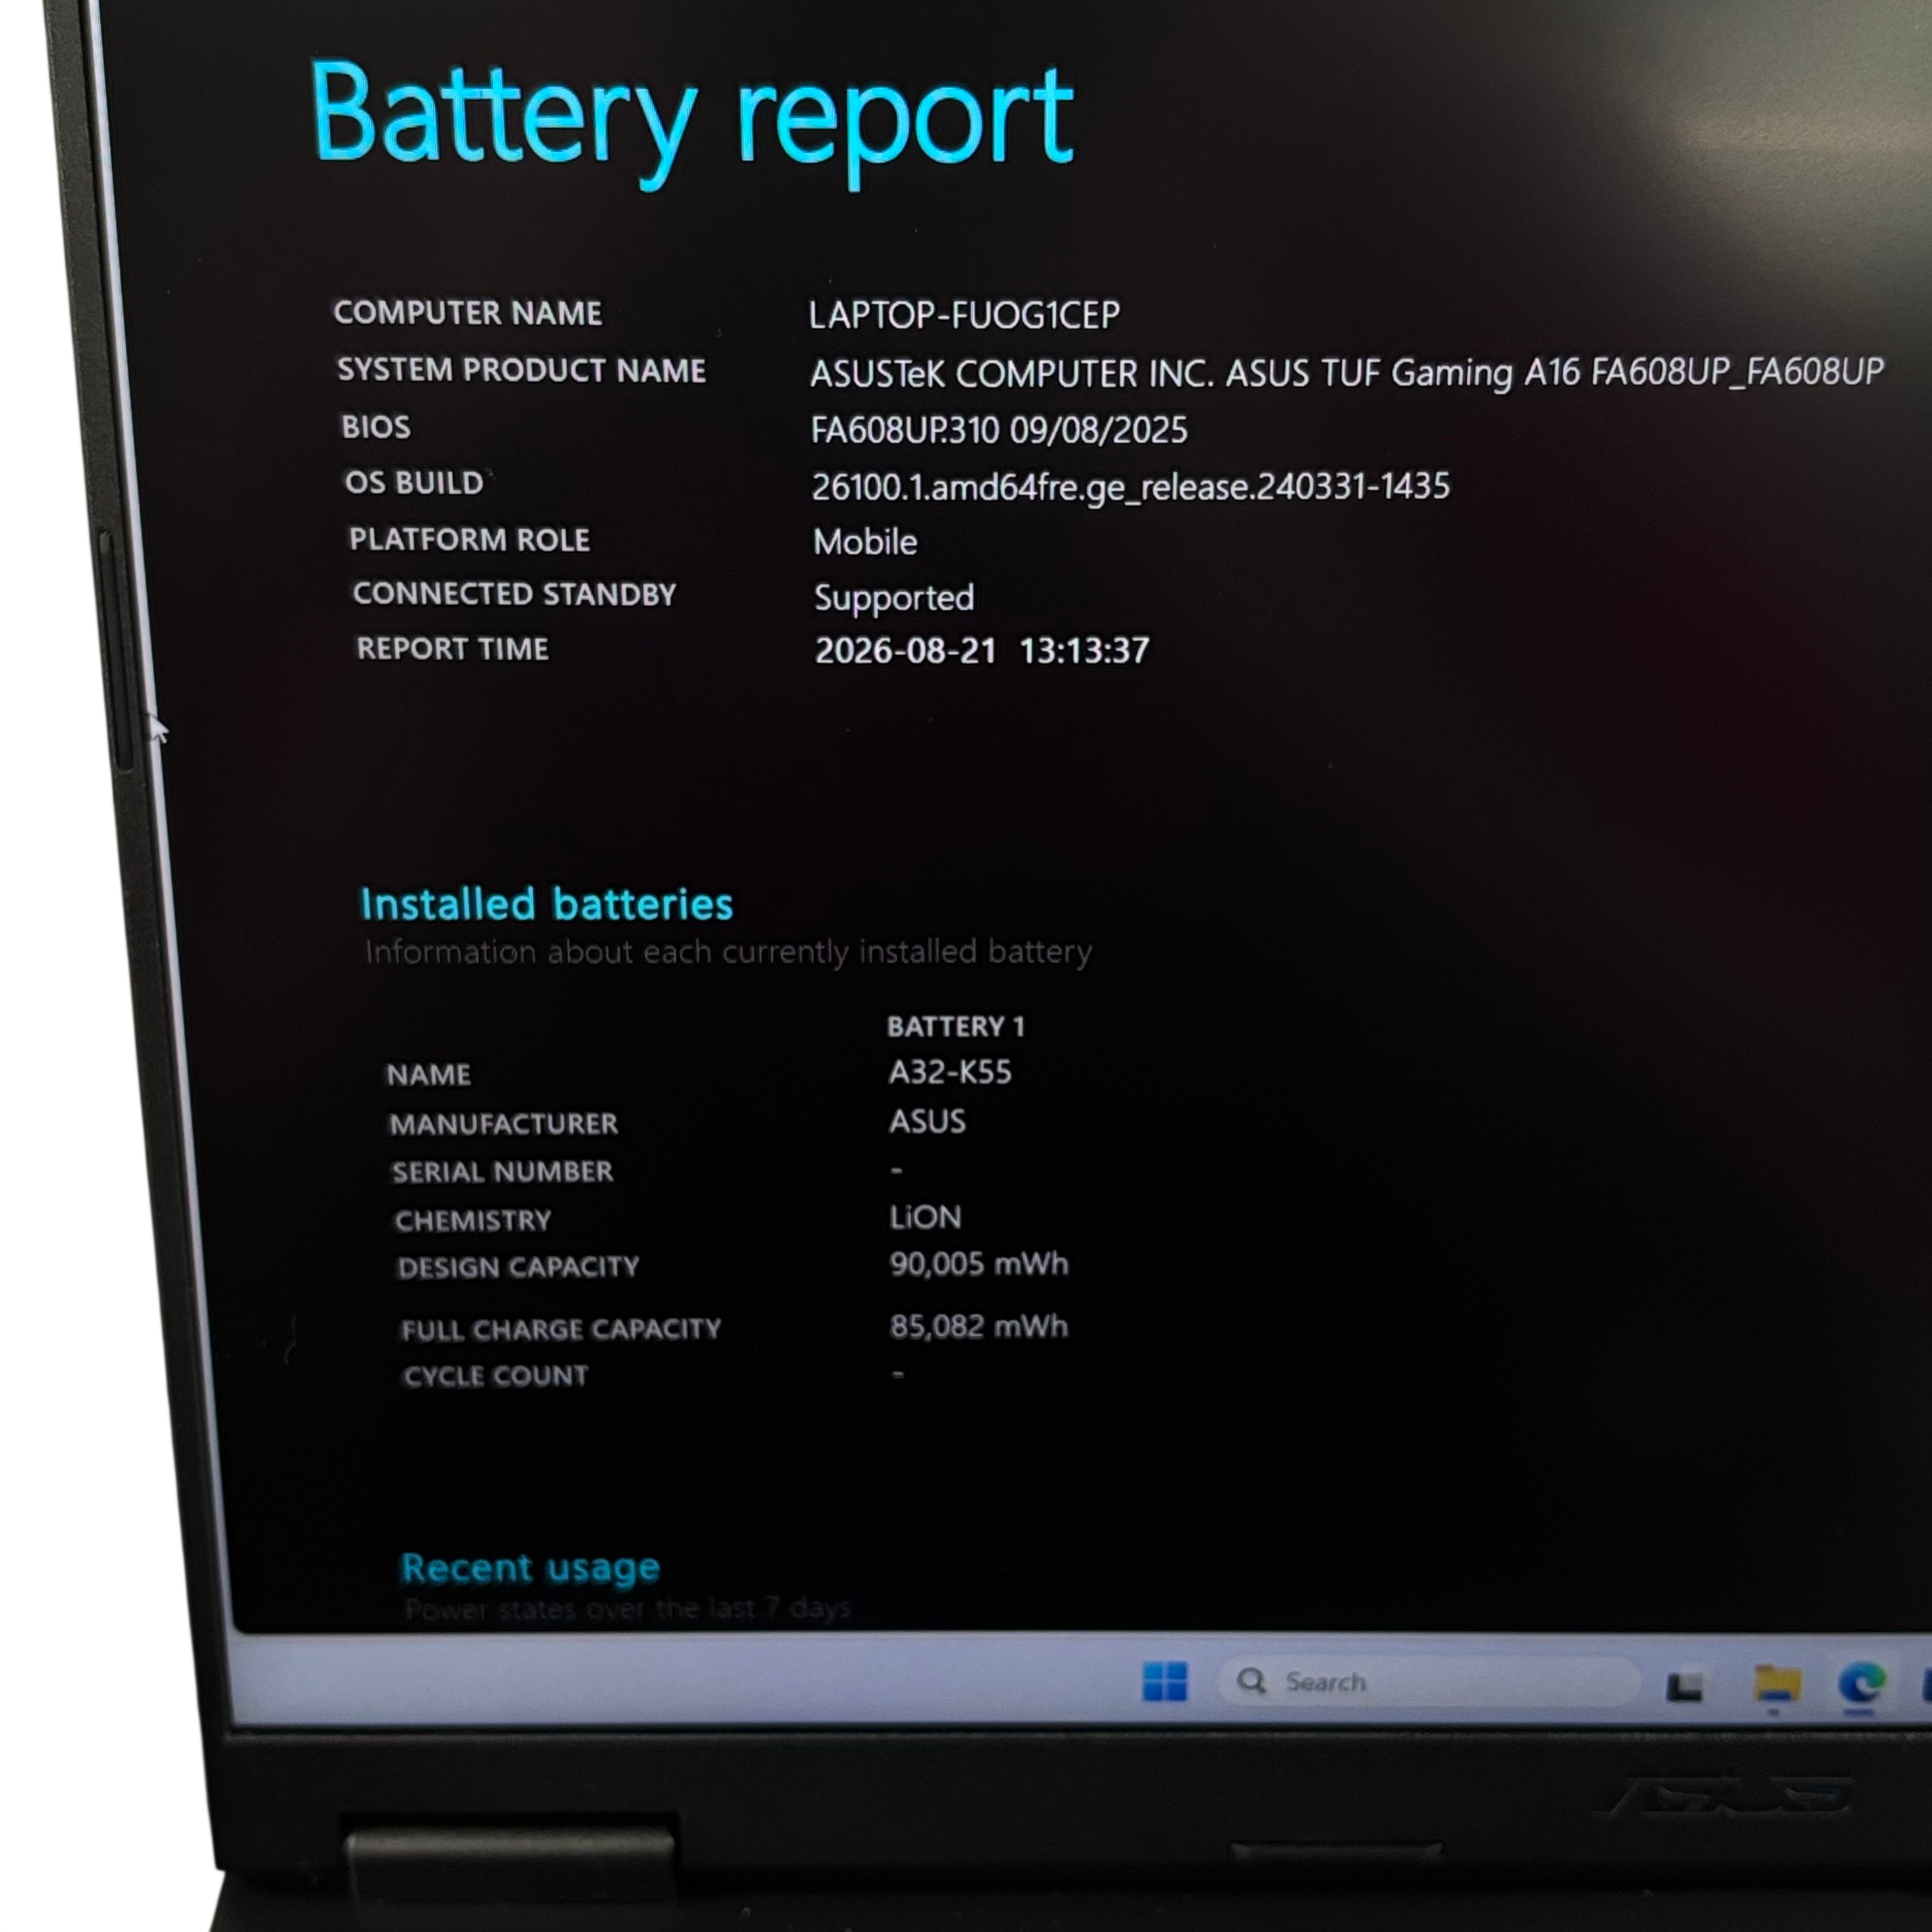Click the "CHEMISTRY" row label

click(x=473, y=1220)
